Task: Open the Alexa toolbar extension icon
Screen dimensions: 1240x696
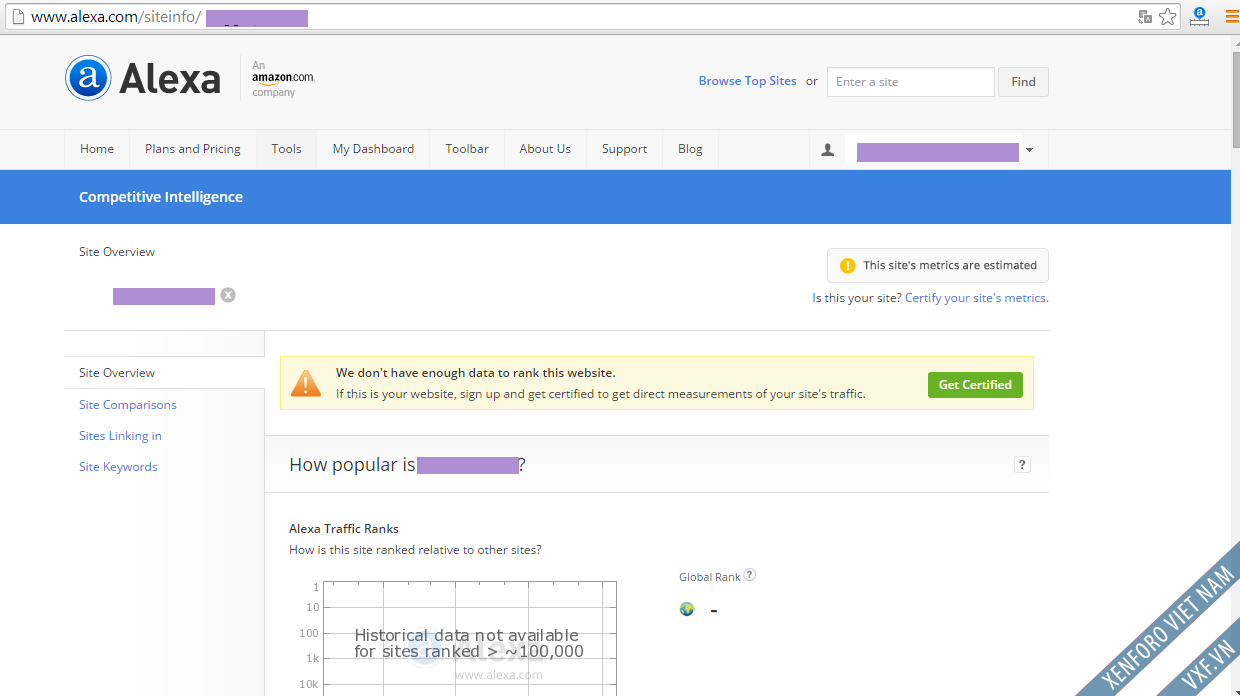Action: pos(1200,16)
